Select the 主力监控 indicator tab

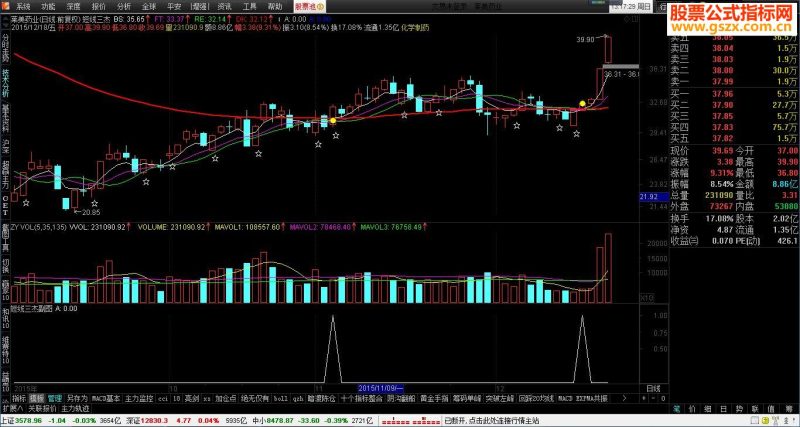pos(139,398)
